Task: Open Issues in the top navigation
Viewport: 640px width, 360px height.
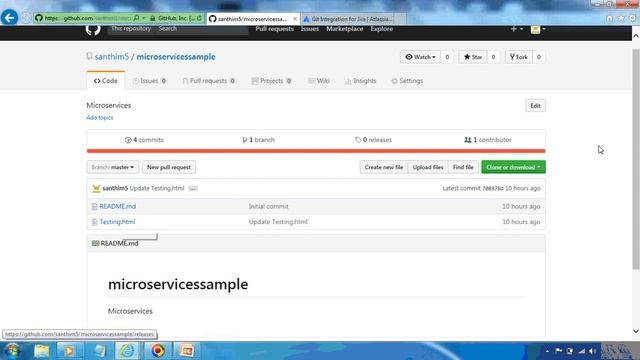Action: coord(310,29)
